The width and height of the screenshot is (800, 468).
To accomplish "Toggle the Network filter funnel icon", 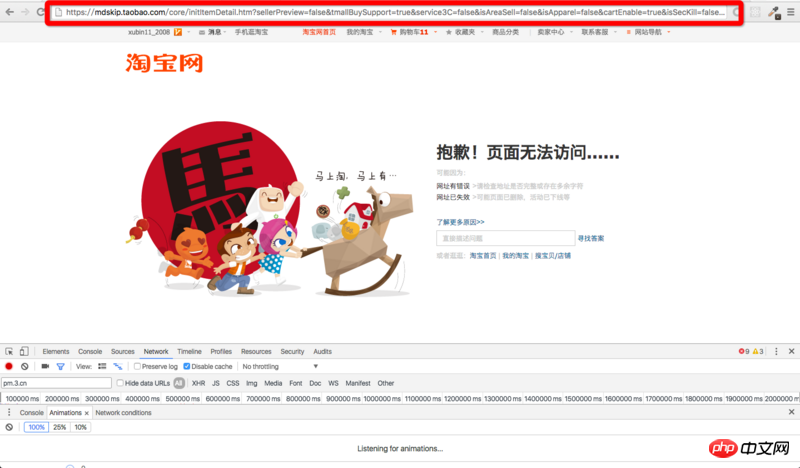I will click(61, 366).
